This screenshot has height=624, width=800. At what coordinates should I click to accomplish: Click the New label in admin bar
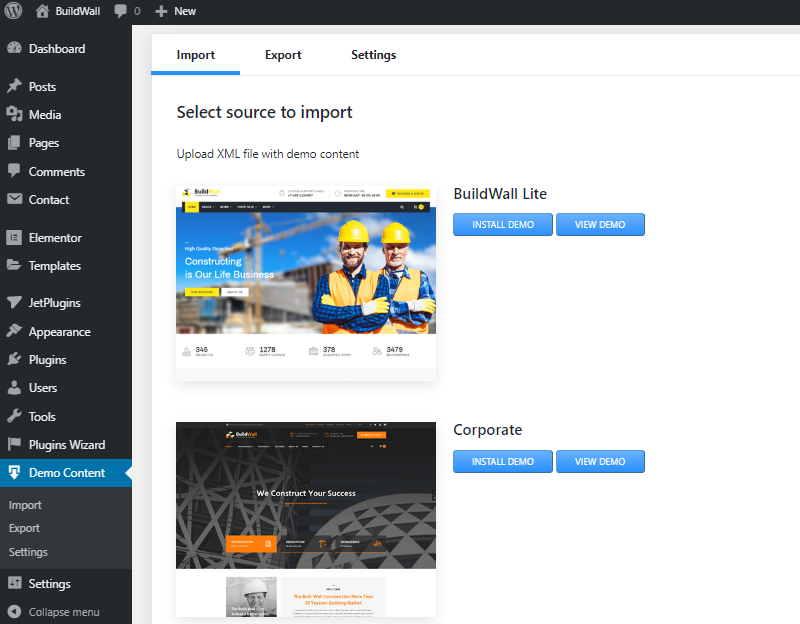185,11
